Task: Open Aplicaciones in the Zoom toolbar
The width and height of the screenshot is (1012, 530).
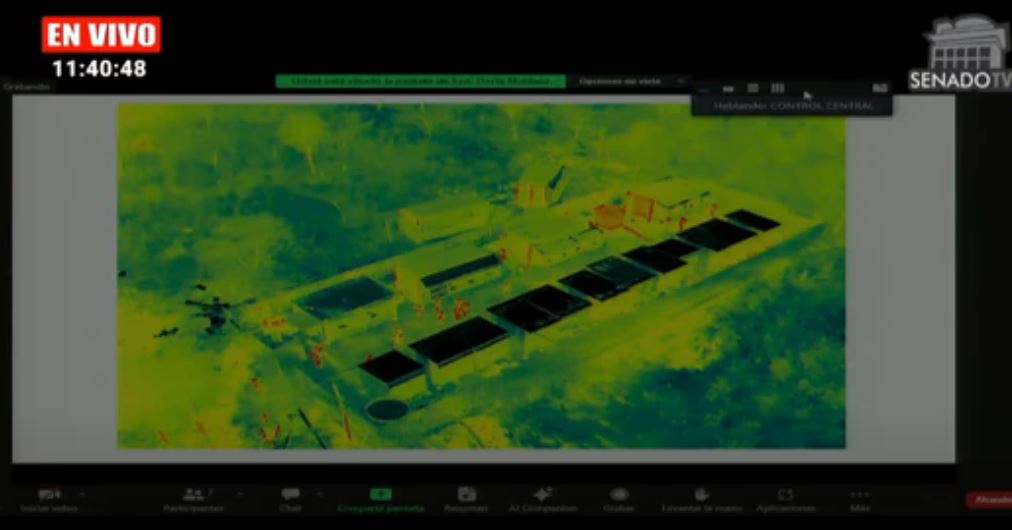Action: 785,500
